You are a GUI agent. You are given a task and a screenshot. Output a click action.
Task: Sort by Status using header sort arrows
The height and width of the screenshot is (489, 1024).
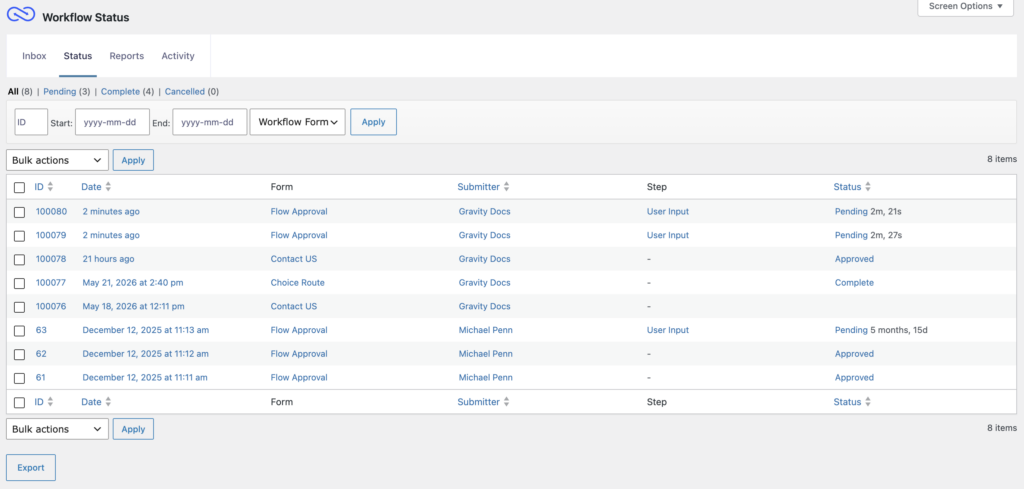click(868, 187)
